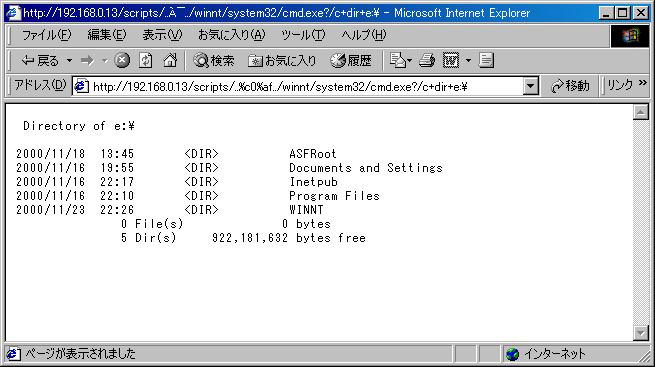The image size is (655, 367).
Task: Open the Favorites (お気に入り) toolbar button
Action: pyautogui.click(x=282, y=61)
